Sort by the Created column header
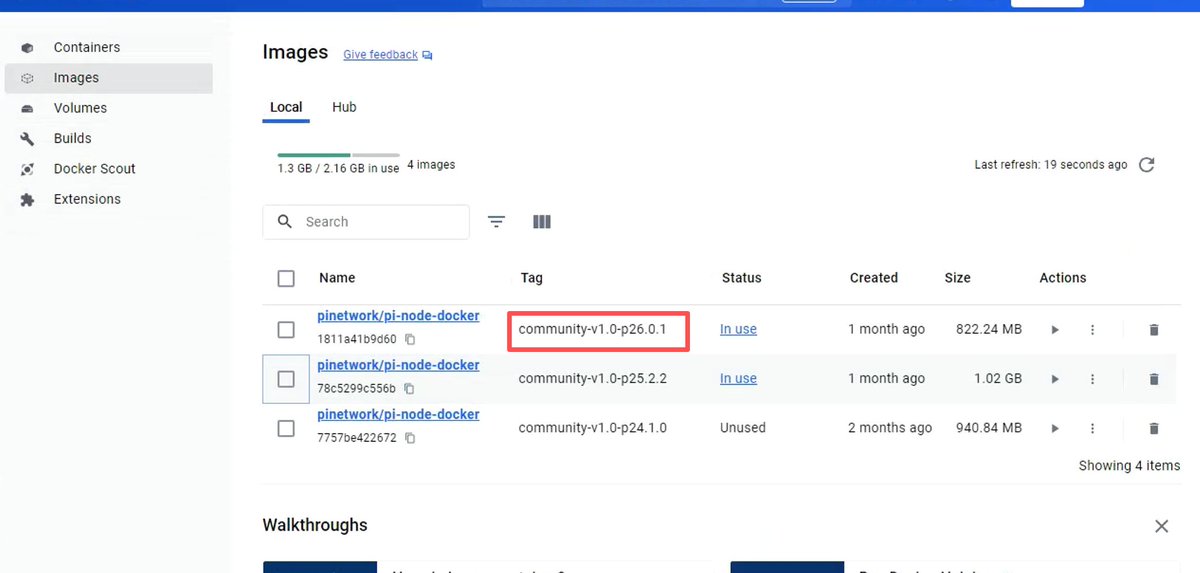This screenshot has height=573, width=1200. point(874,278)
